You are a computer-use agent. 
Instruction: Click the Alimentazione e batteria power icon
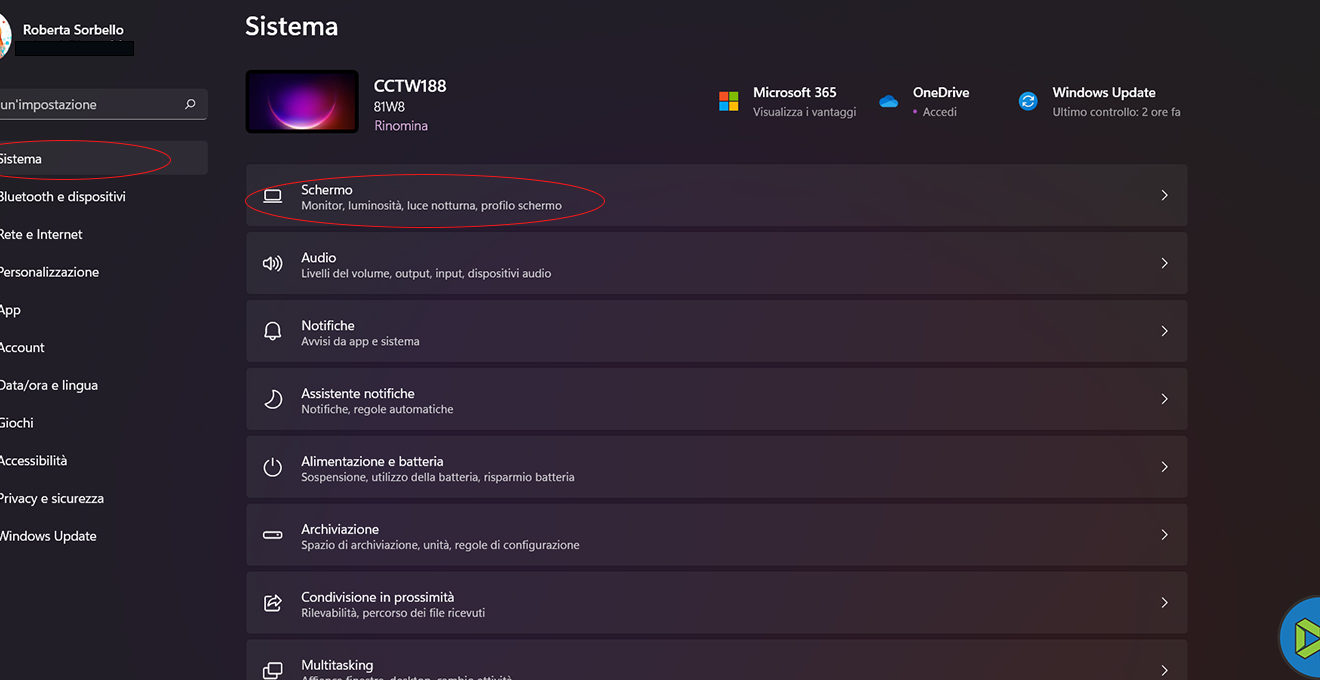(272, 467)
